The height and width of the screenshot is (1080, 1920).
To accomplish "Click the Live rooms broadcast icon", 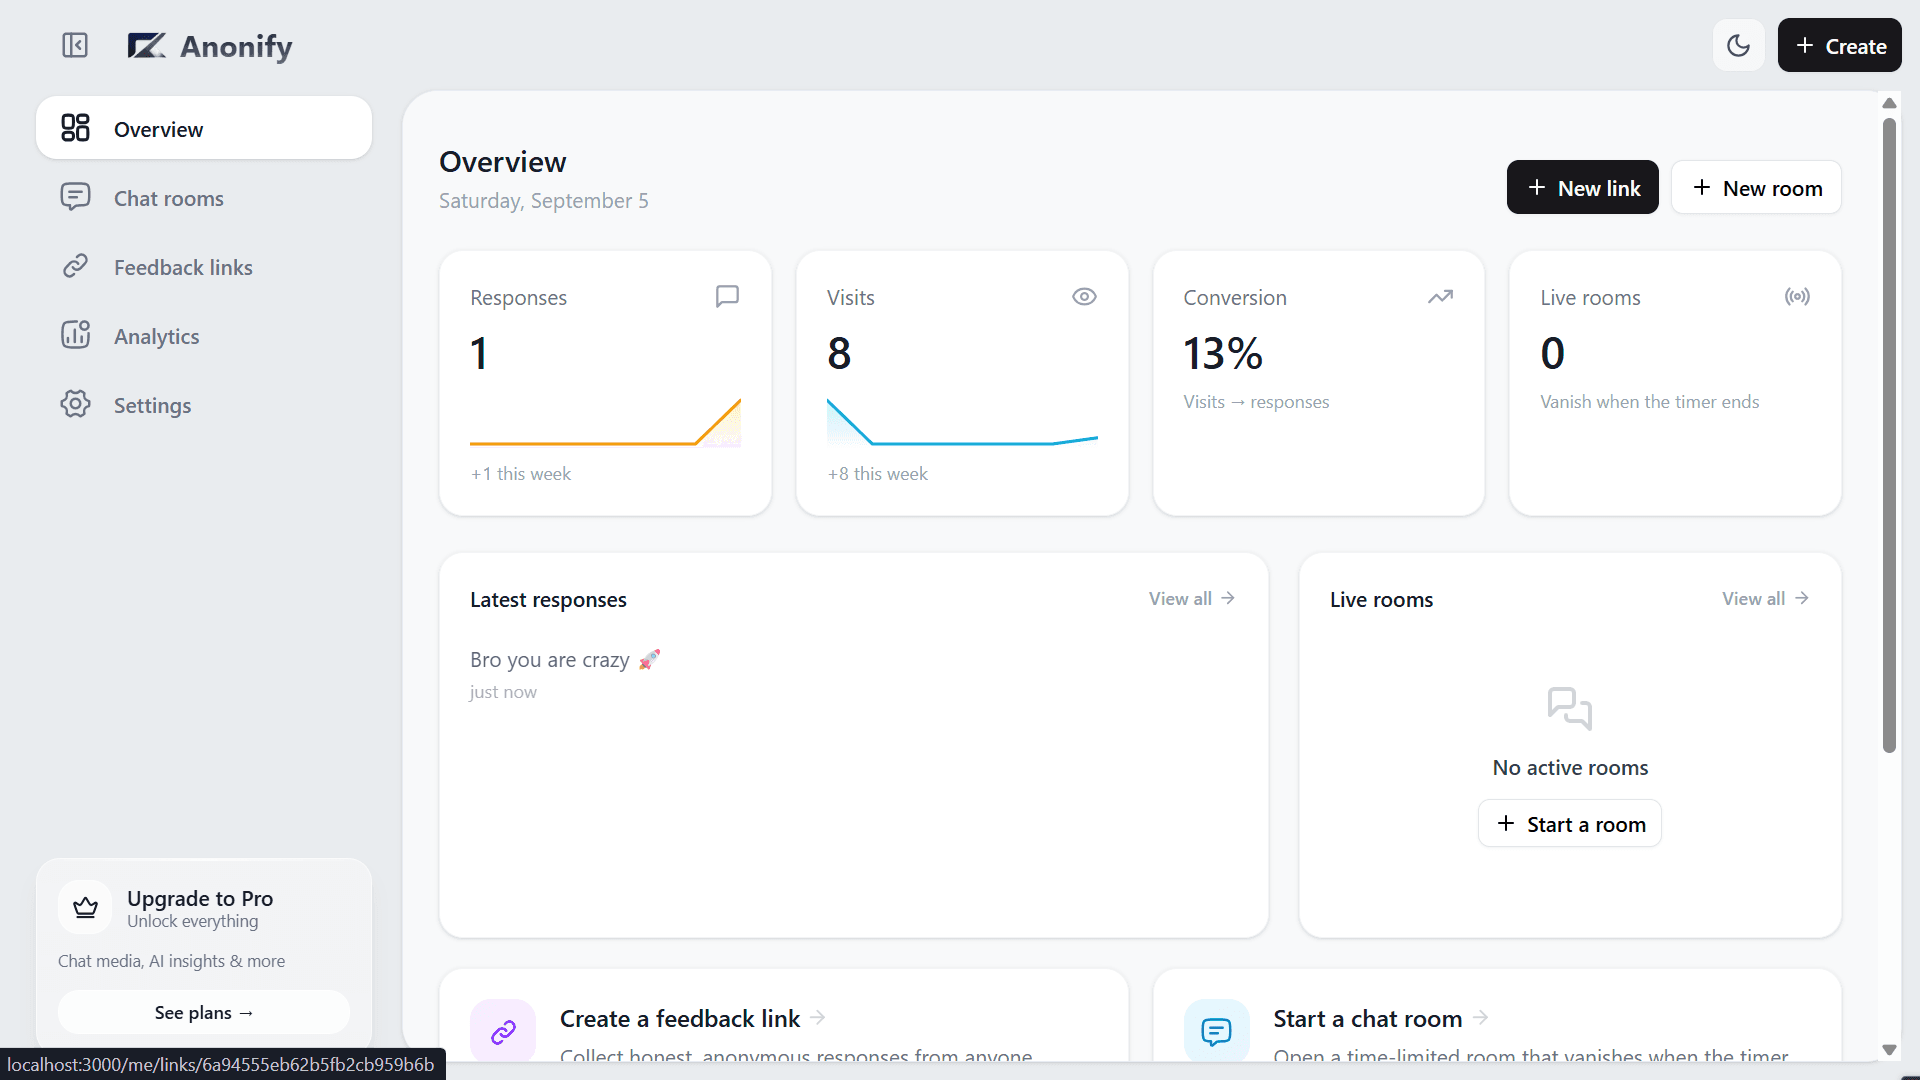I will pyautogui.click(x=1797, y=296).
